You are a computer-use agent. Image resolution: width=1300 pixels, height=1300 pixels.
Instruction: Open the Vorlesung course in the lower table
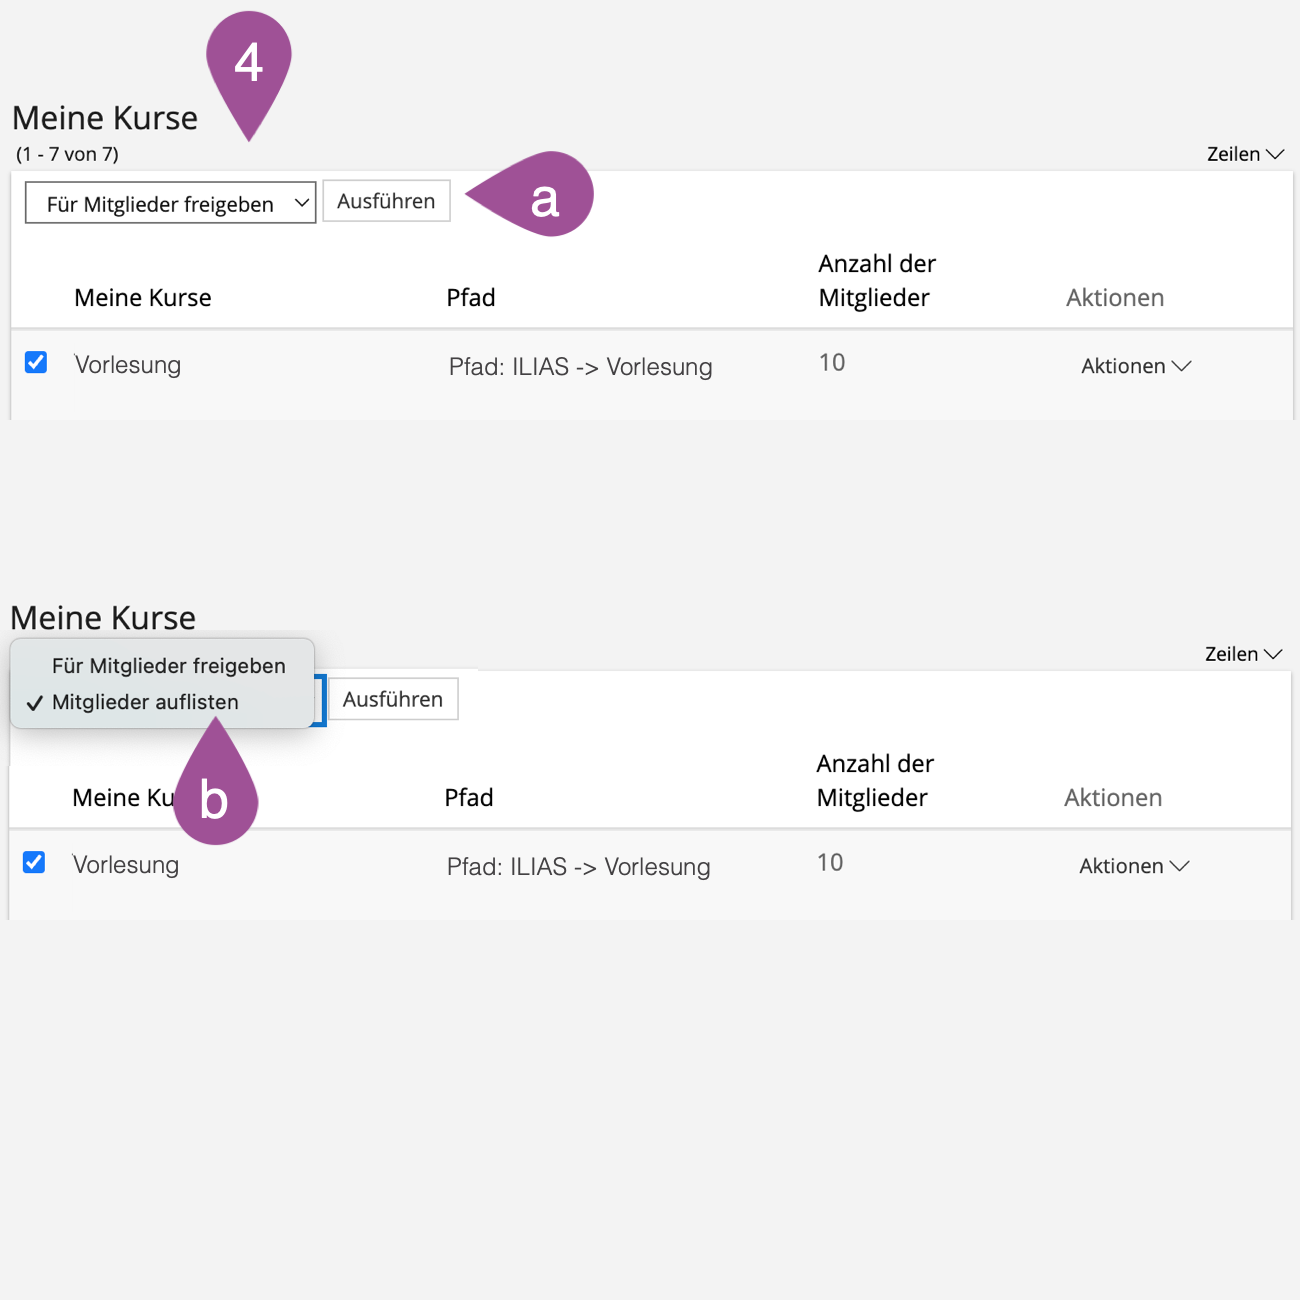(126, 865)
